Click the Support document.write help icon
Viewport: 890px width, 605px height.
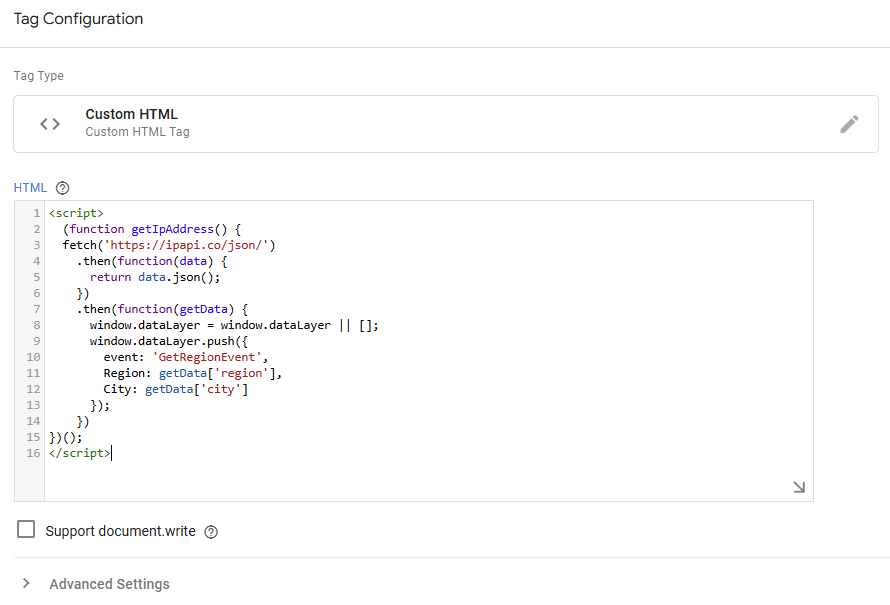pos(210,531)
